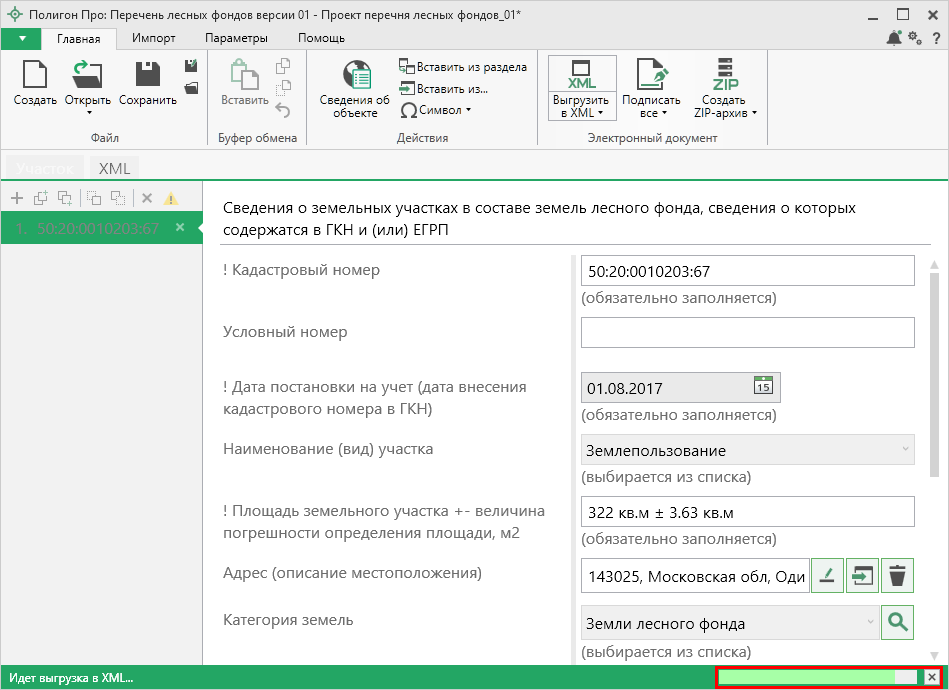Click the calendar icon in date field
949x690 pixels.
pyautogui.click(x=762, y=387)
